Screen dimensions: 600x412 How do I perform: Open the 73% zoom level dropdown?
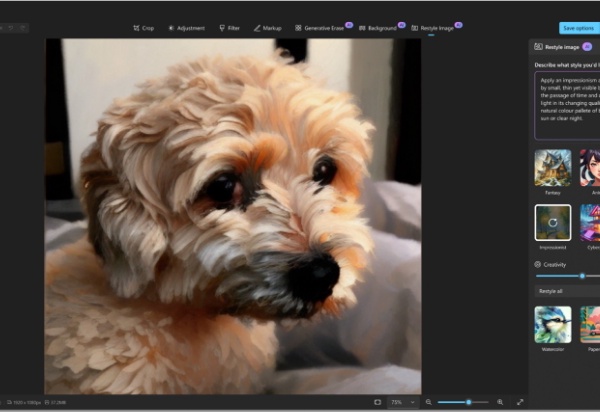pos(402,401)
